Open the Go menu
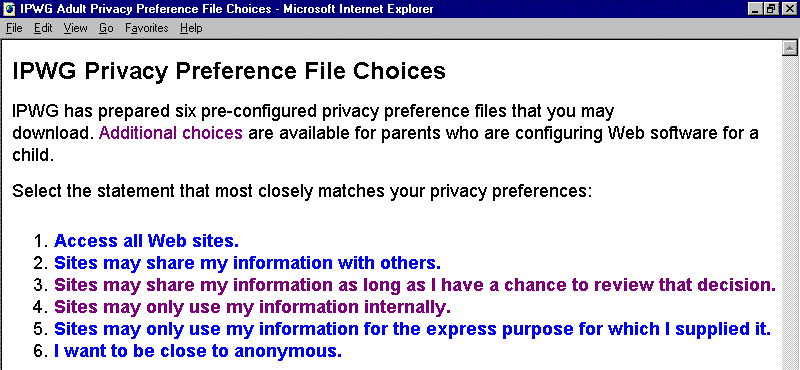Screen dimensions: 800x370 point(106,29)
